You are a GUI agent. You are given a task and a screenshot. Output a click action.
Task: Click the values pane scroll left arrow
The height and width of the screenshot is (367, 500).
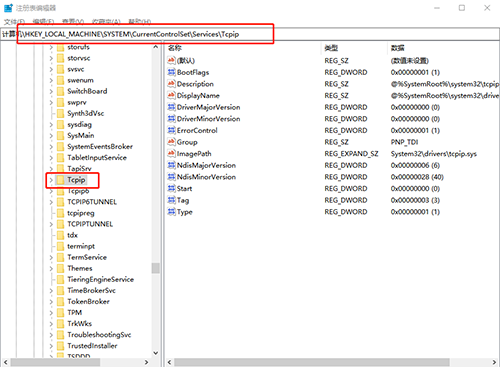169,362
